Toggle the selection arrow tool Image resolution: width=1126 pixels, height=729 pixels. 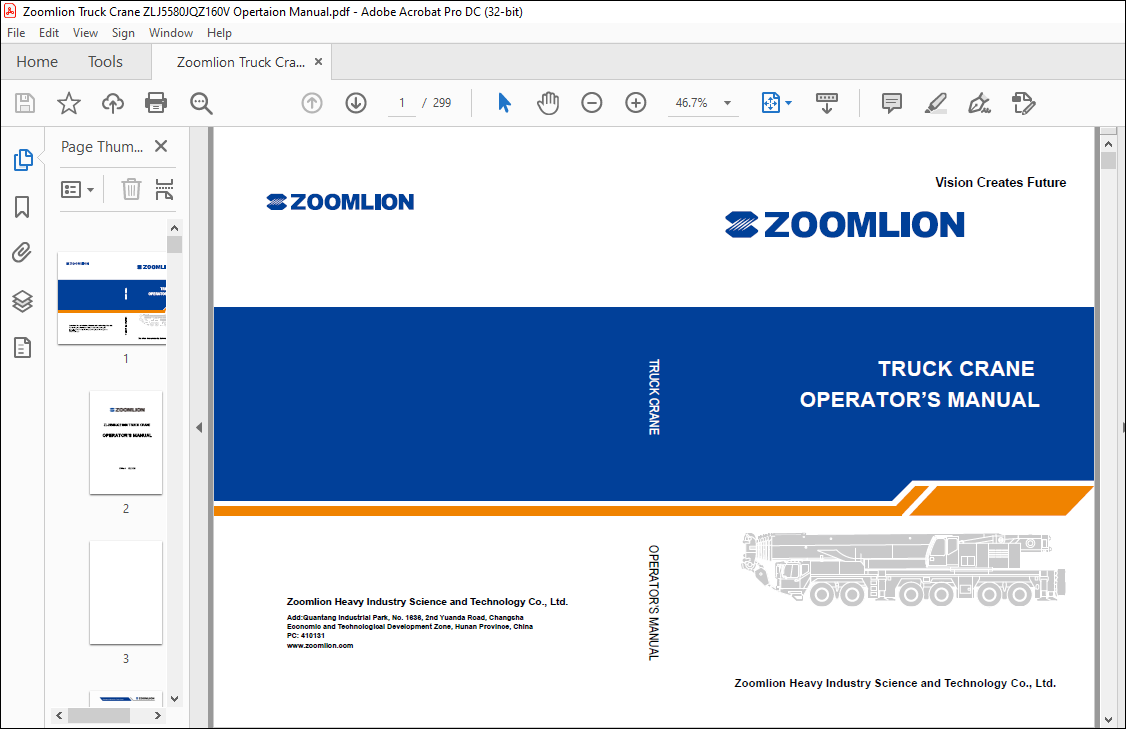click(x=504, y=103)
